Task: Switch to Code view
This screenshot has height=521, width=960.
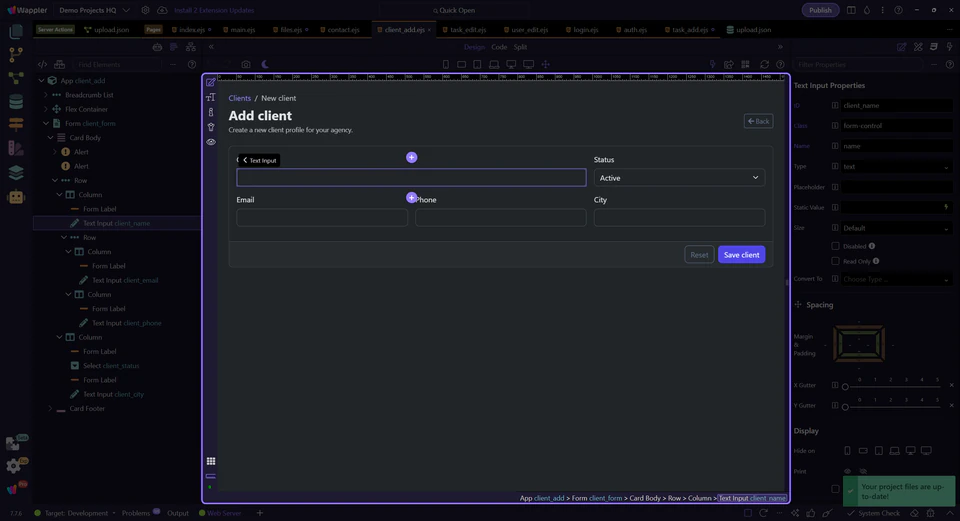Action: [x=499, y=47]
